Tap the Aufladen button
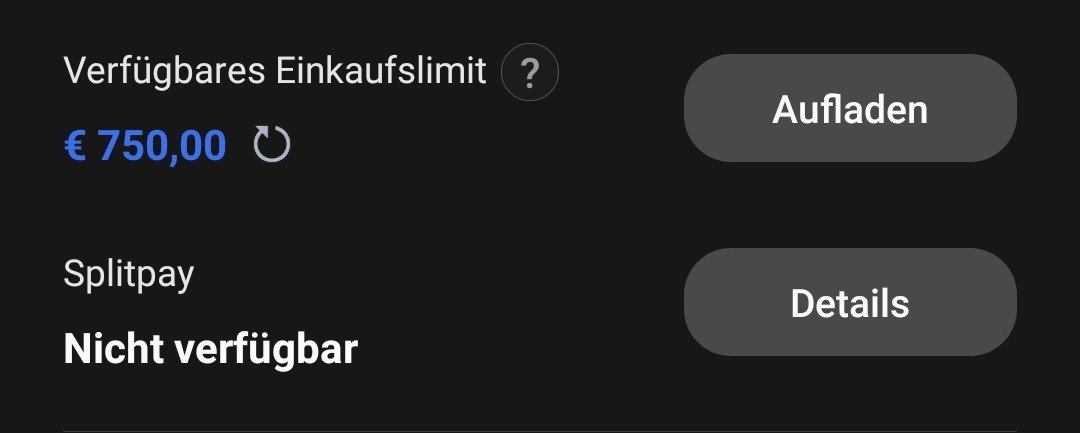Screen dimensions: 1080x433 tap(850, 108)
